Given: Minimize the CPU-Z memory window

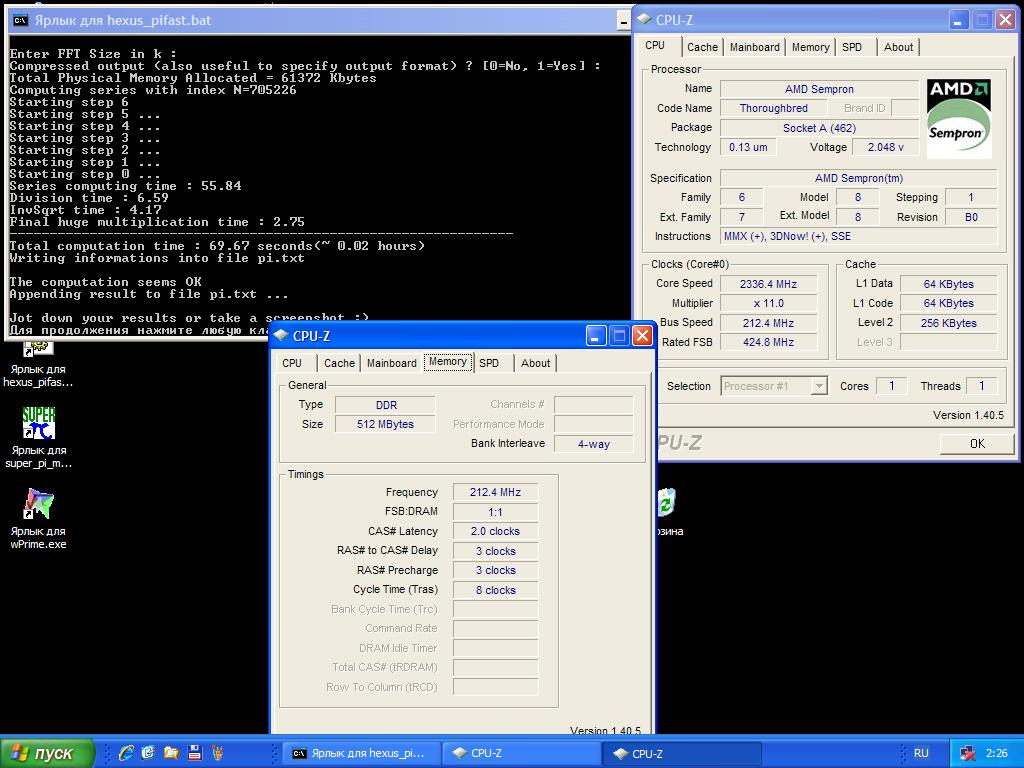Looking at the screenshot, I should tap(595, 336).
